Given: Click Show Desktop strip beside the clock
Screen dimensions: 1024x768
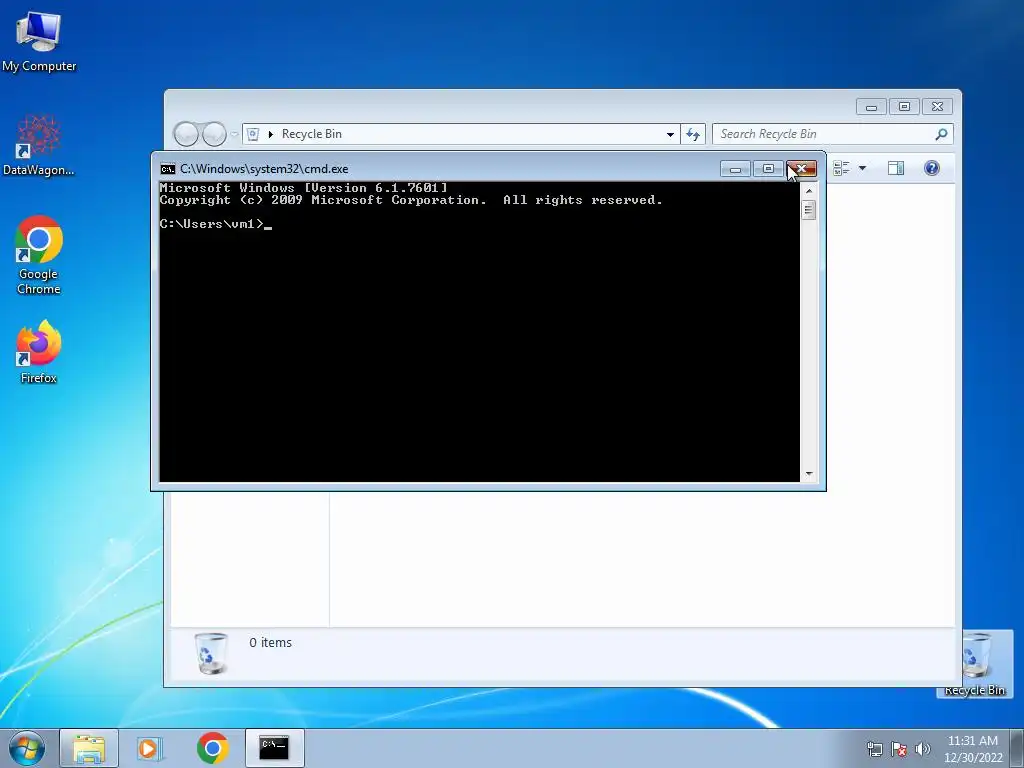Looking at the screenshot, I should click(1017, 748).
